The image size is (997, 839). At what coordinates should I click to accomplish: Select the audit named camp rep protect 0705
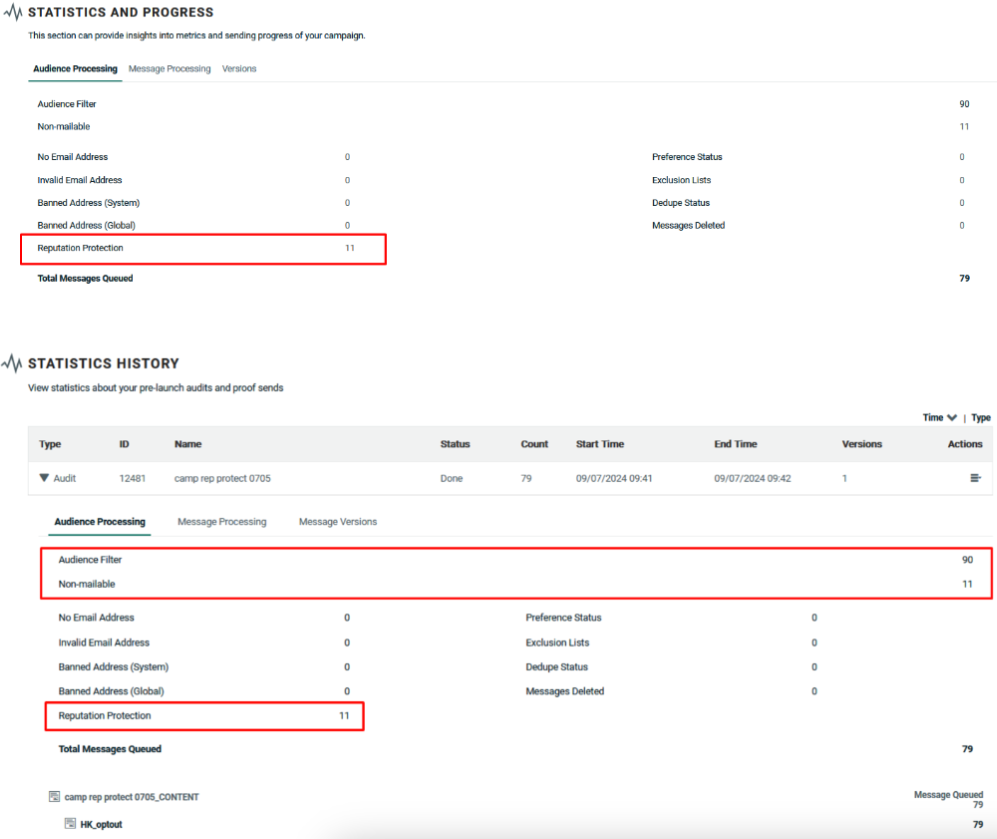pos(222,478)
